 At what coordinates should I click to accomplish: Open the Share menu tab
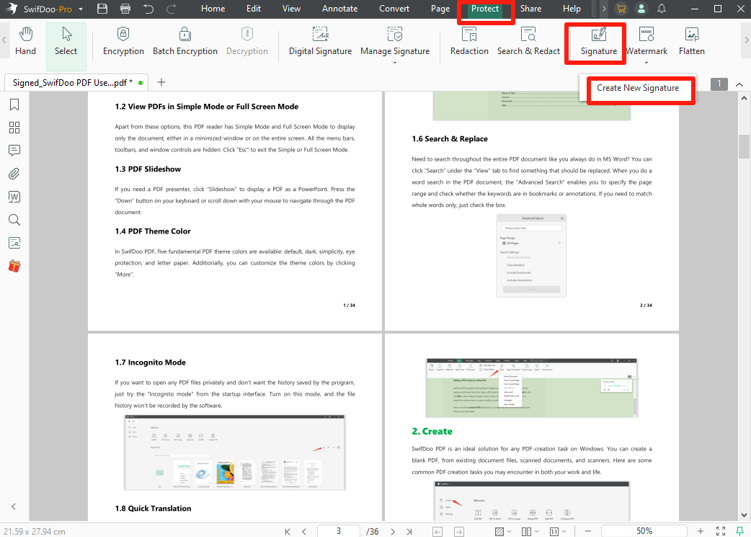click(531, 9)
